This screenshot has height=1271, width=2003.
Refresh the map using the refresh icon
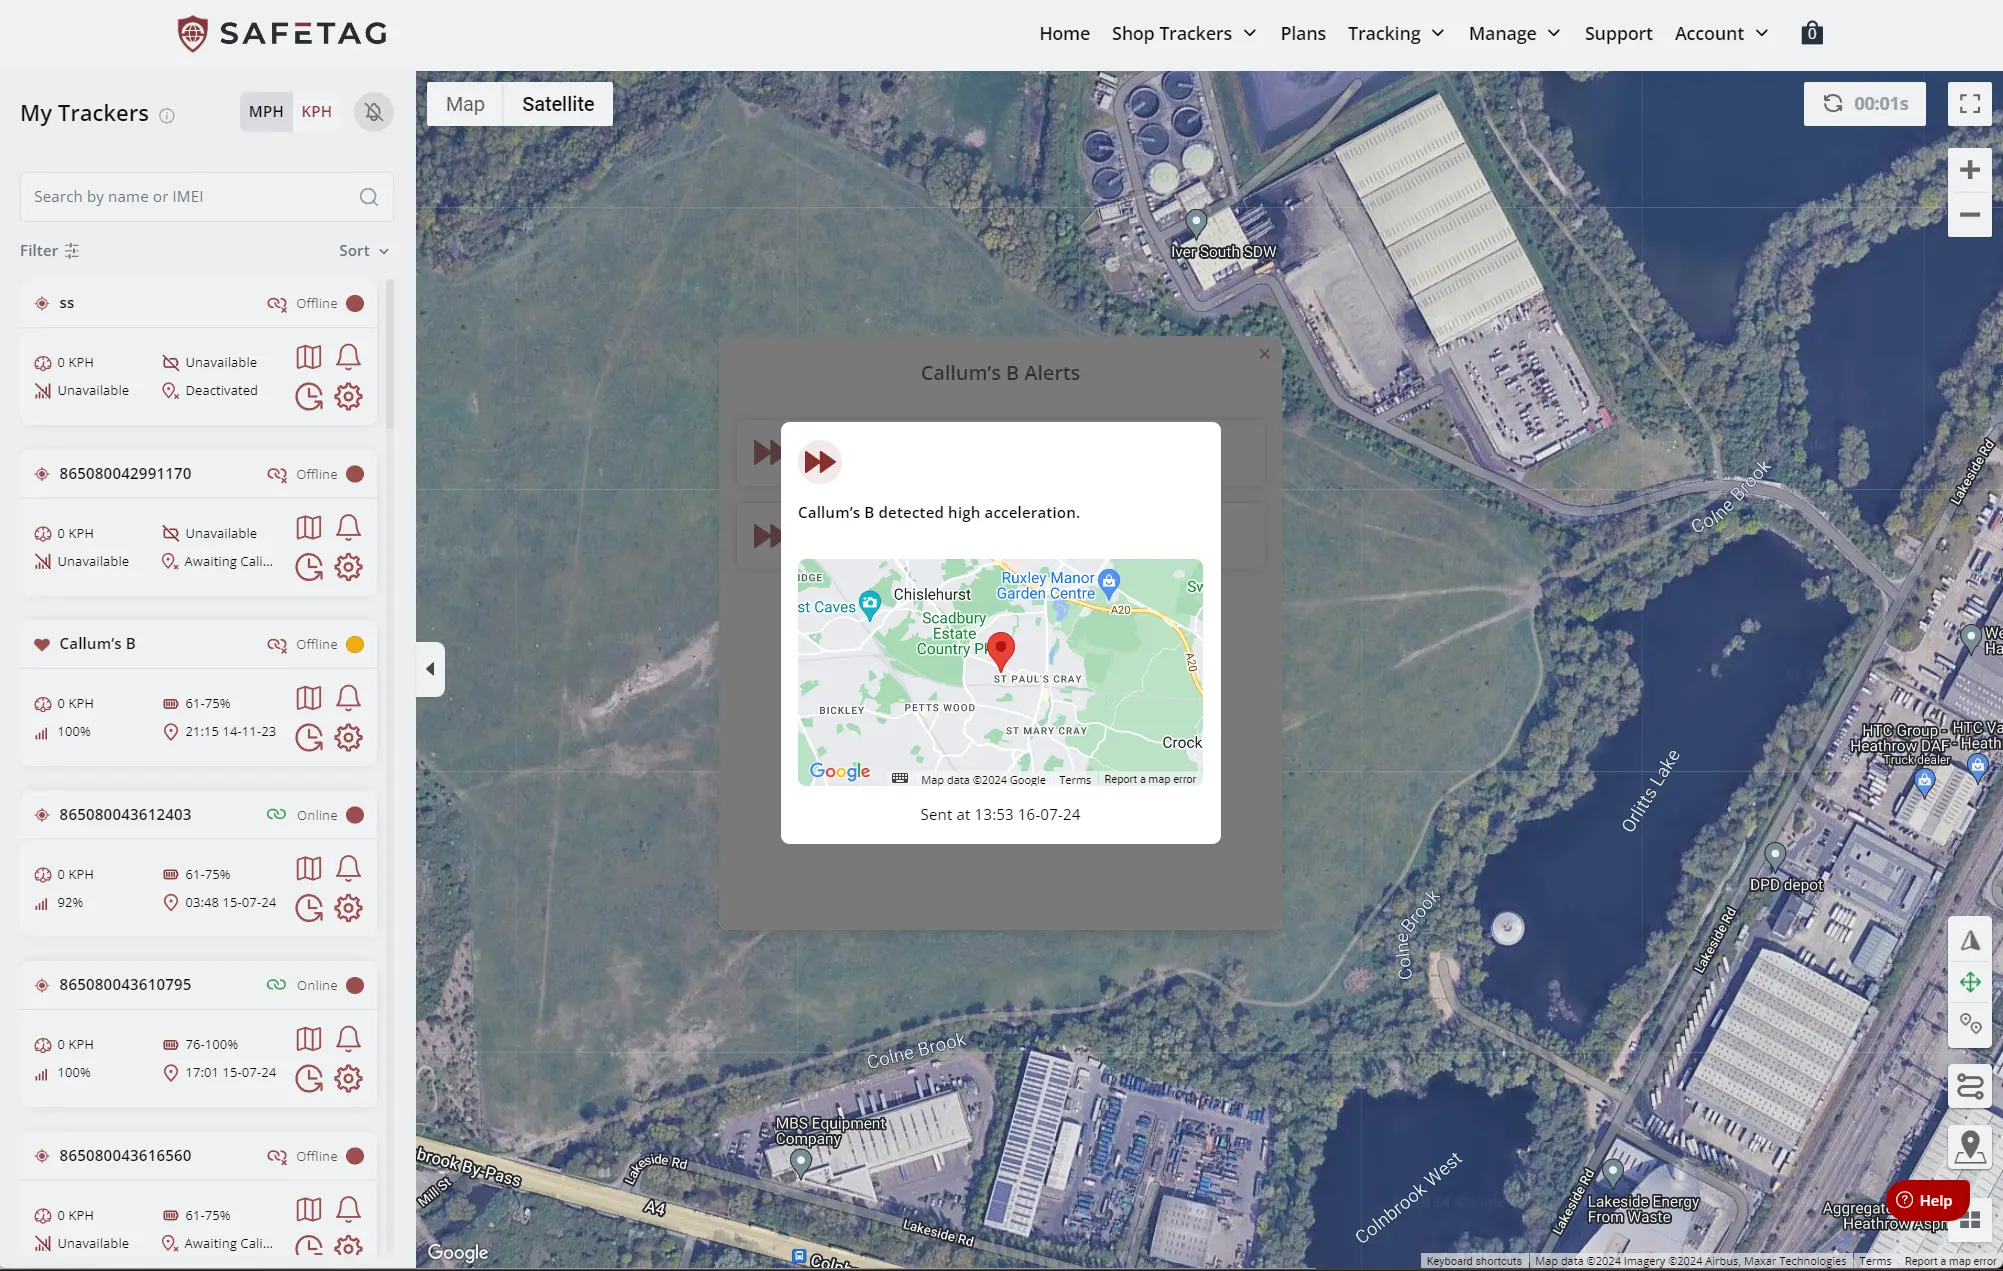coord(1831,103)
